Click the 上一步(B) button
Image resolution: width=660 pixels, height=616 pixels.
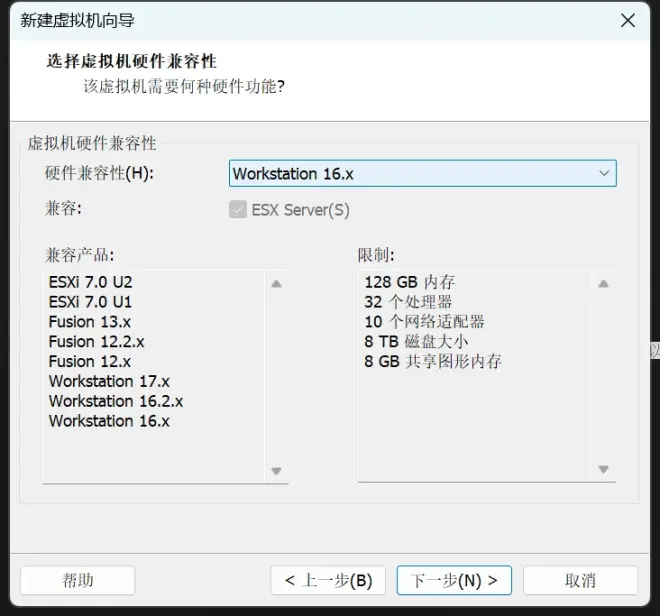coord(328,580)
